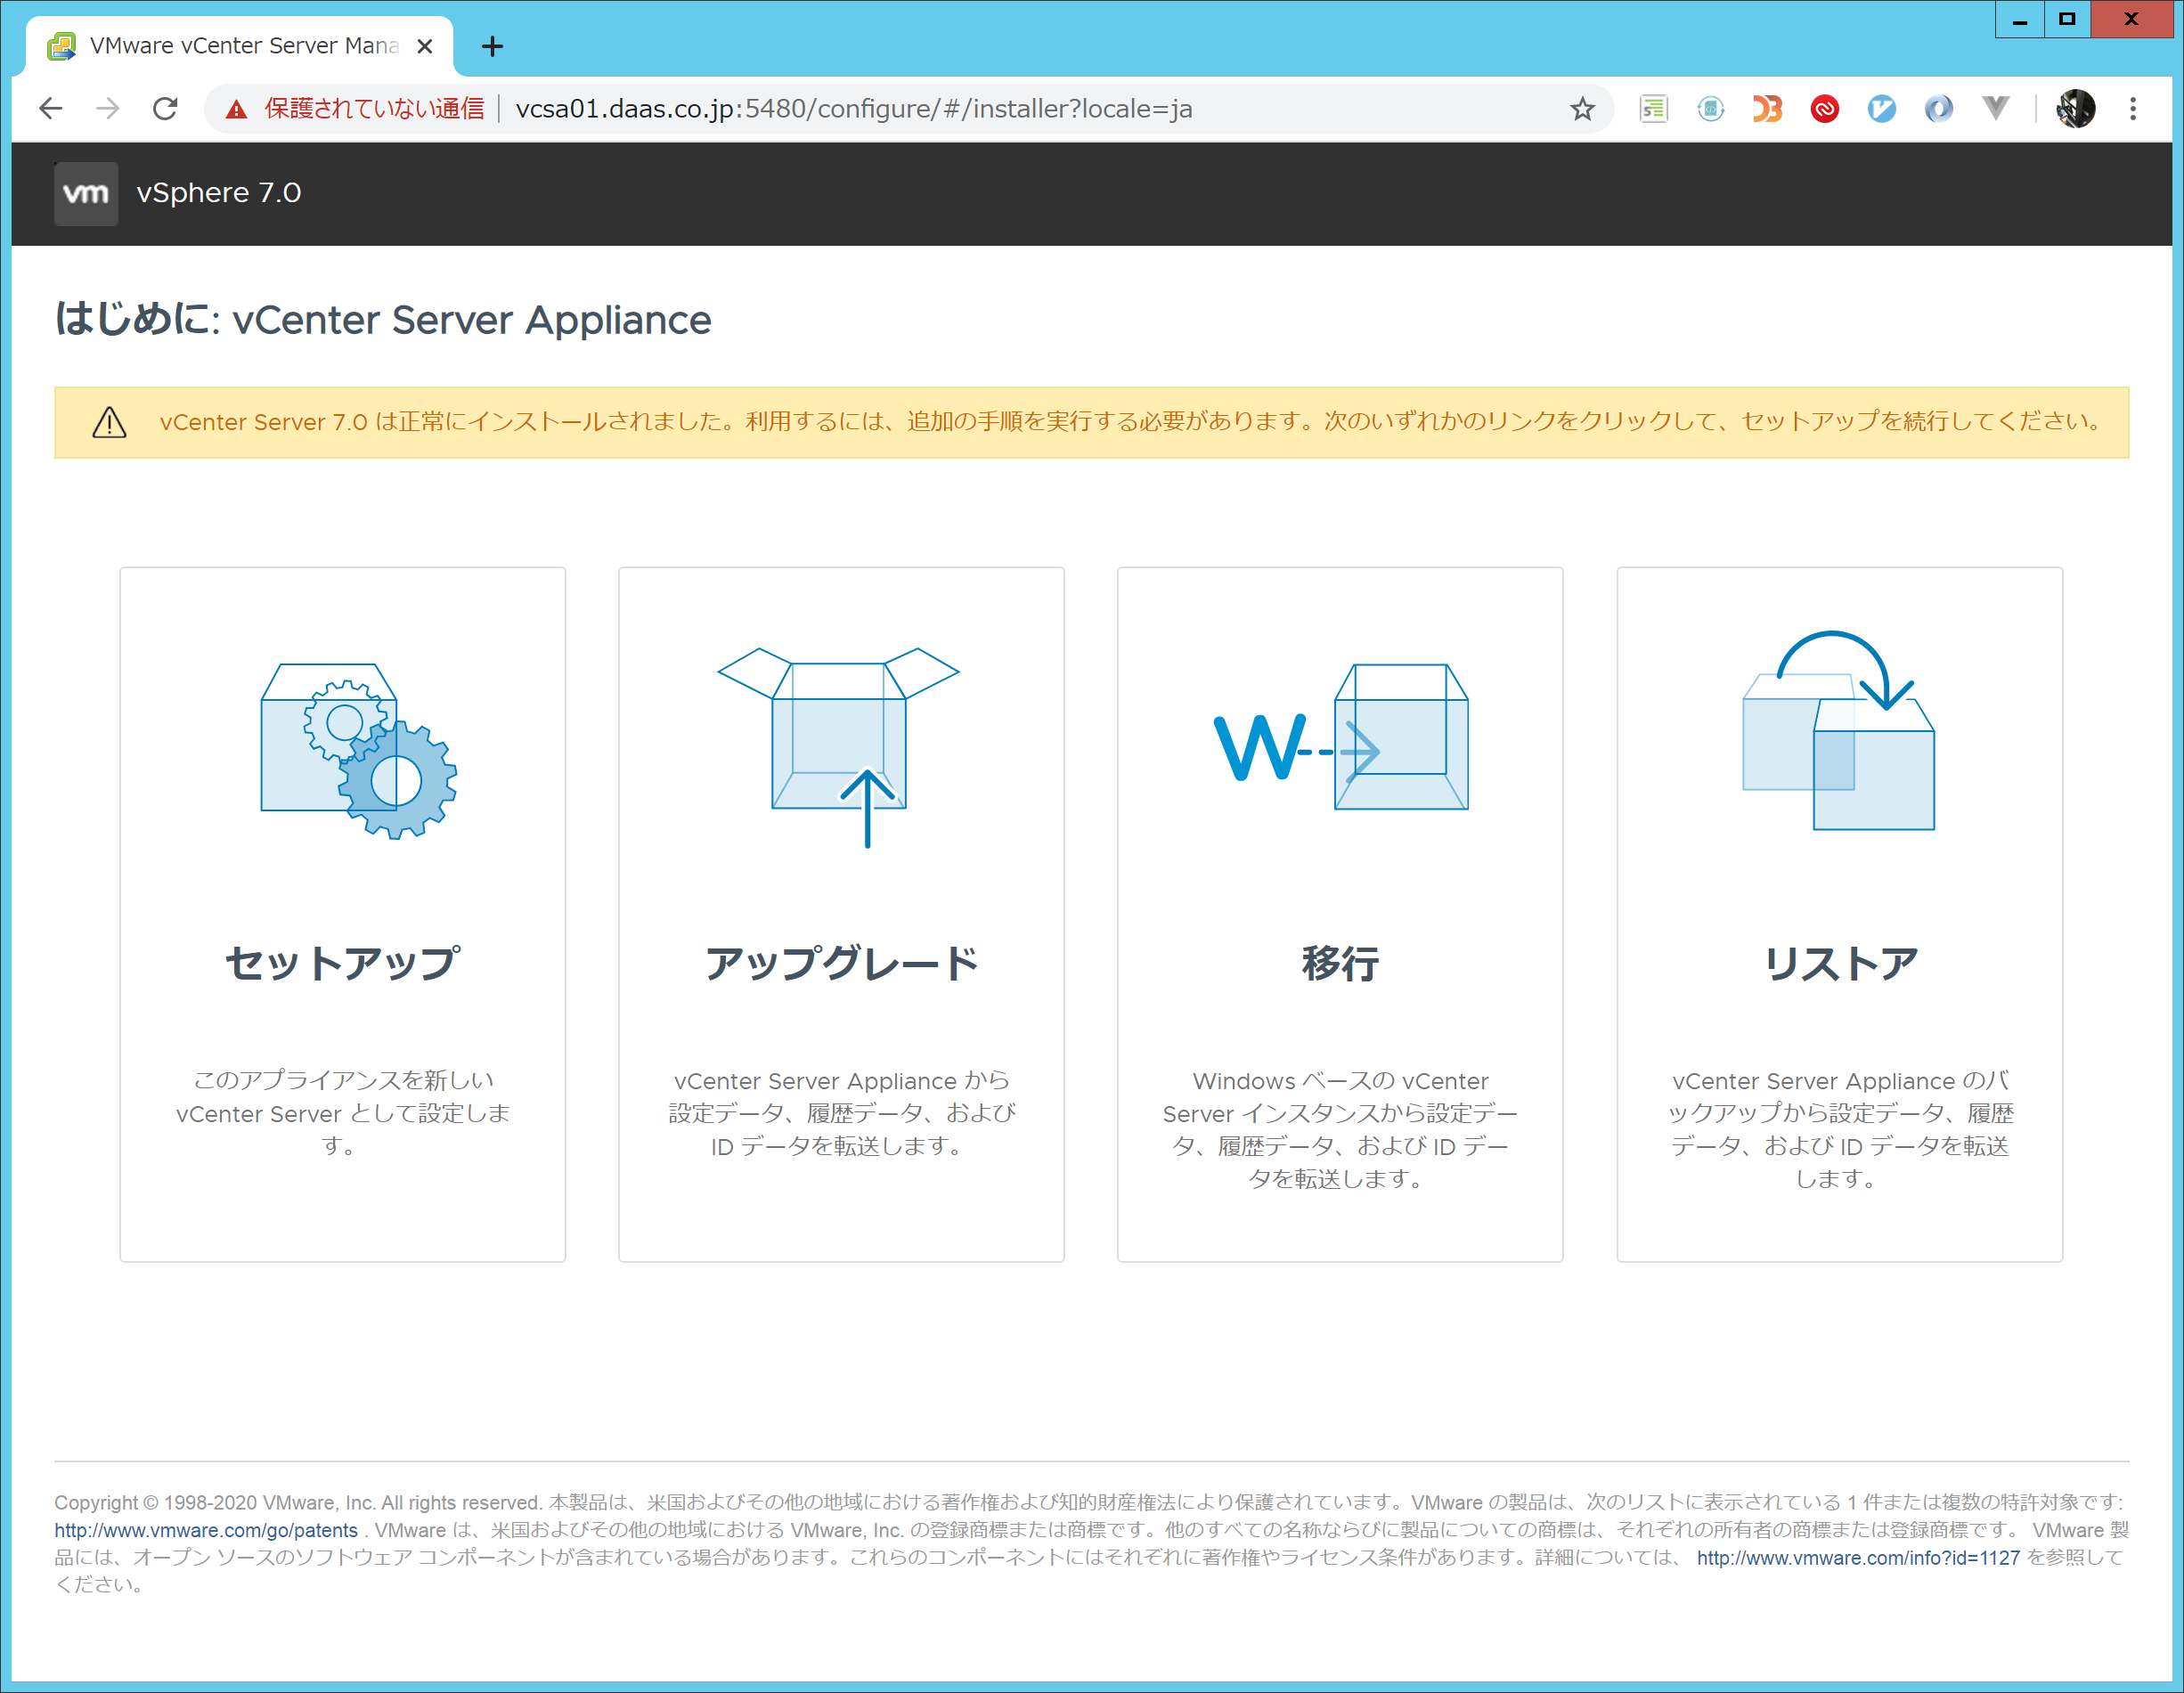This screenshot has height=1693, width=2184.
Task: Reload the page
Action: tap(165, 108)
